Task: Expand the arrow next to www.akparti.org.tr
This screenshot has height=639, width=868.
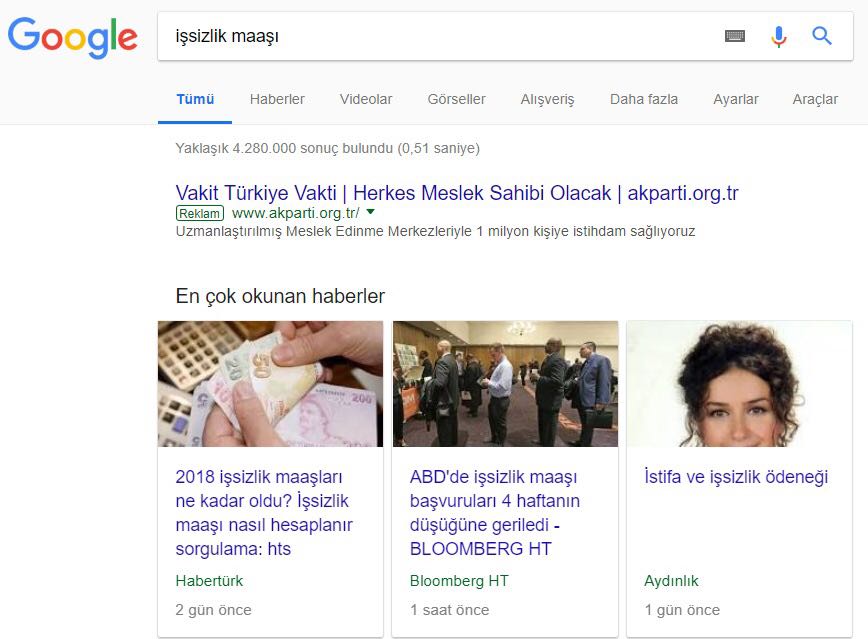Action: [369, 213]
